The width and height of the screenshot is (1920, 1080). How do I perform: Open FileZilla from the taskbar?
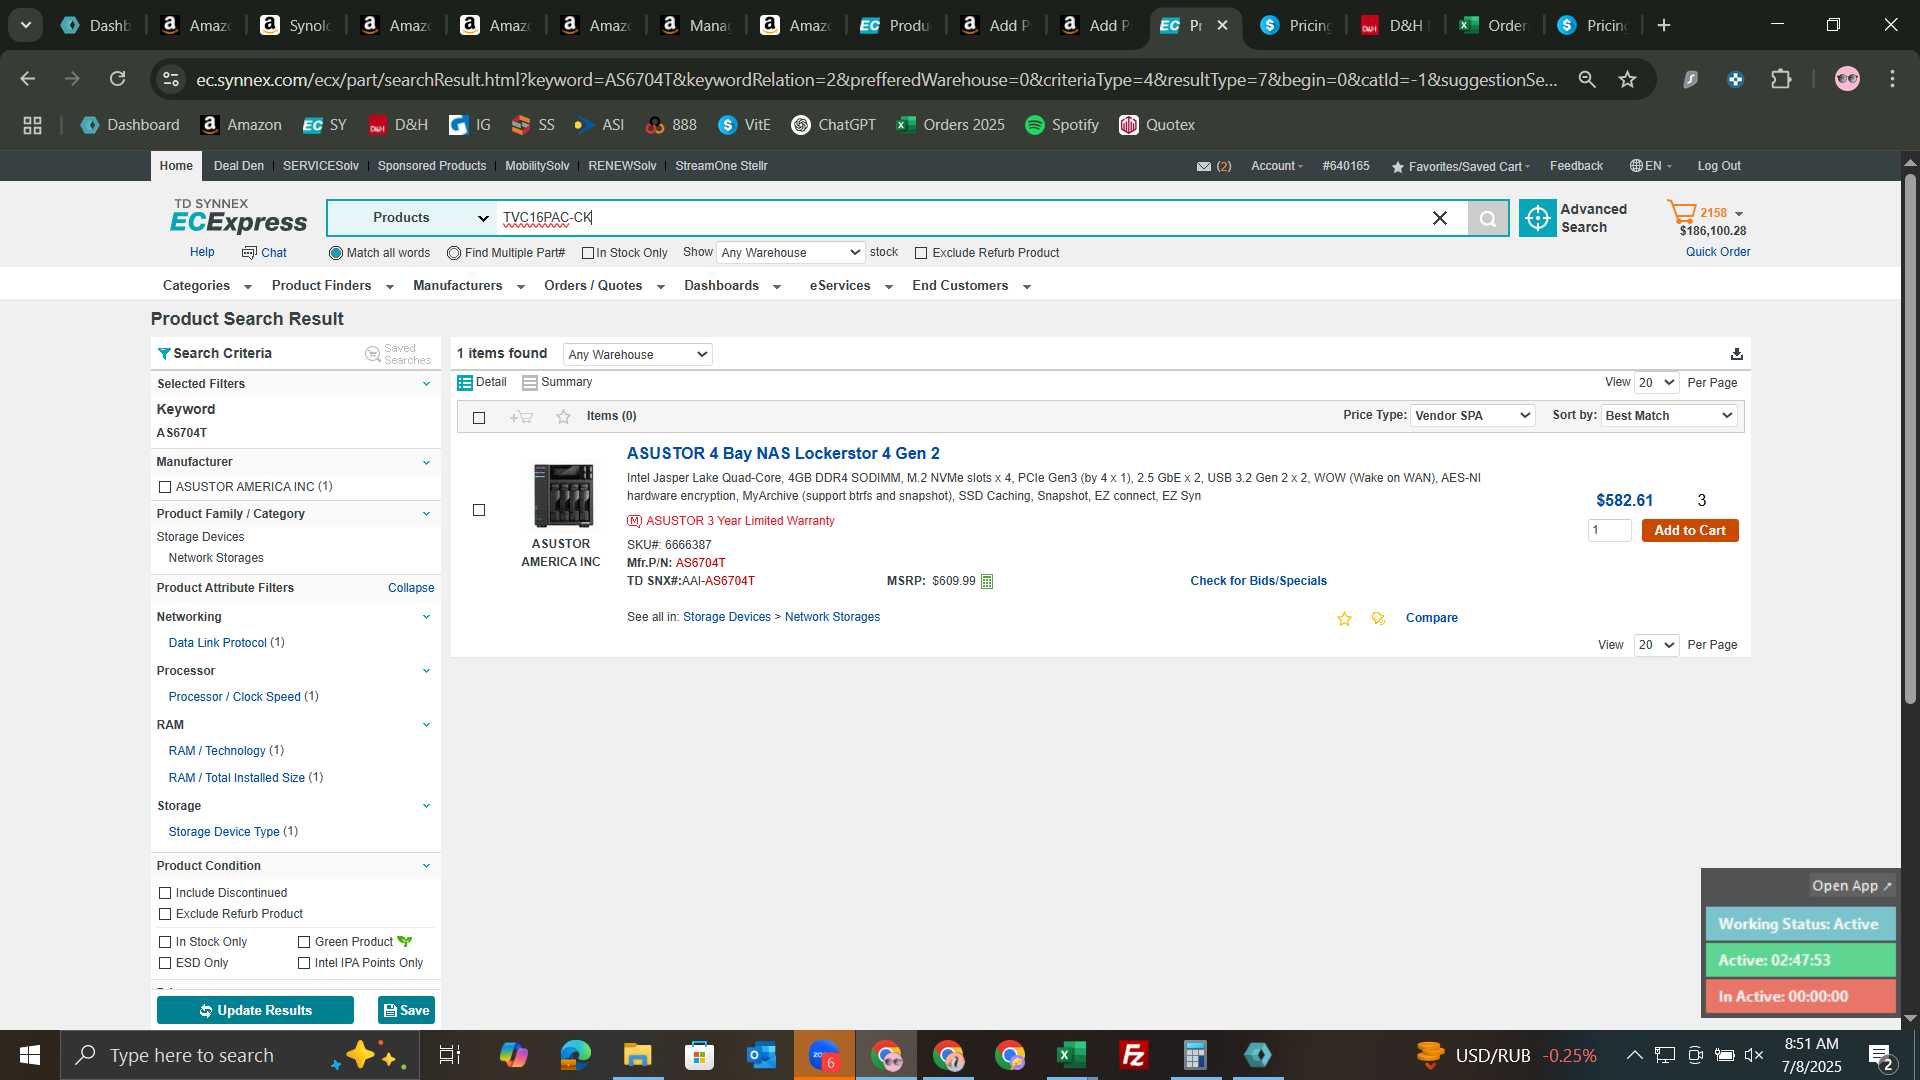pos(1133,1055)
